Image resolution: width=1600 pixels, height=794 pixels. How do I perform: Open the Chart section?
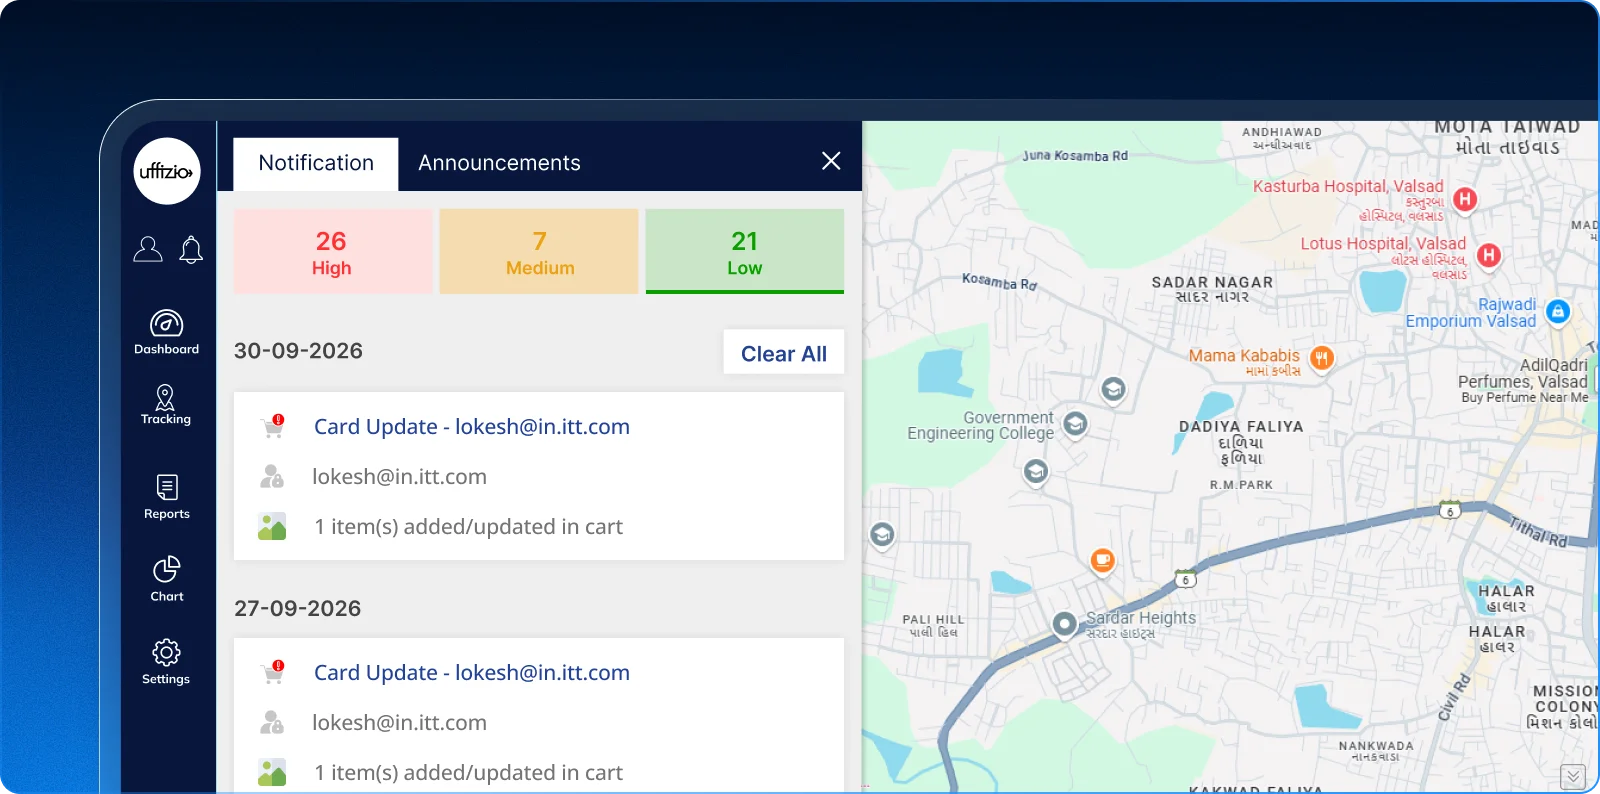click(167, 579)
